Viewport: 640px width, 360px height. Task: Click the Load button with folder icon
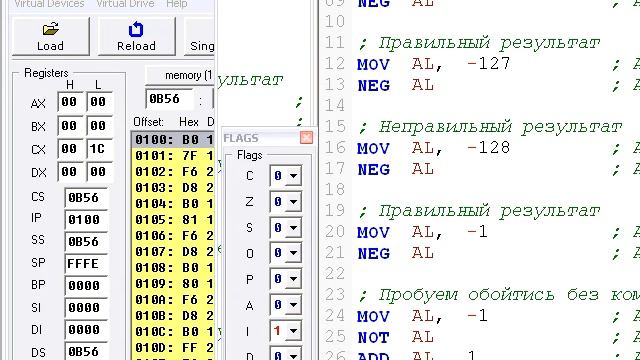coord(51,36)
